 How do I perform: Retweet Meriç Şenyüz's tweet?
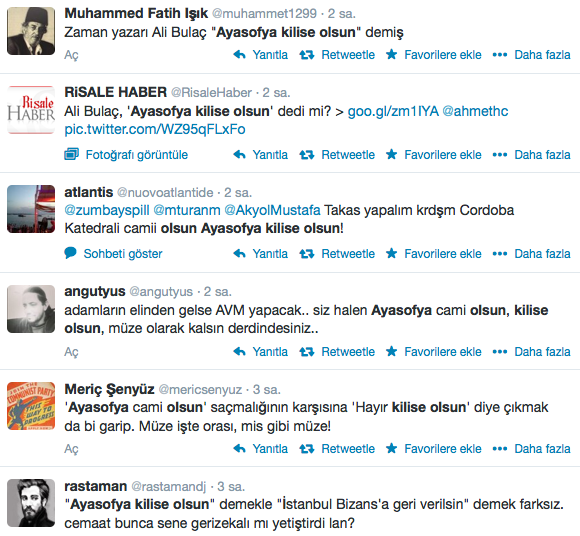pos(337,449)
